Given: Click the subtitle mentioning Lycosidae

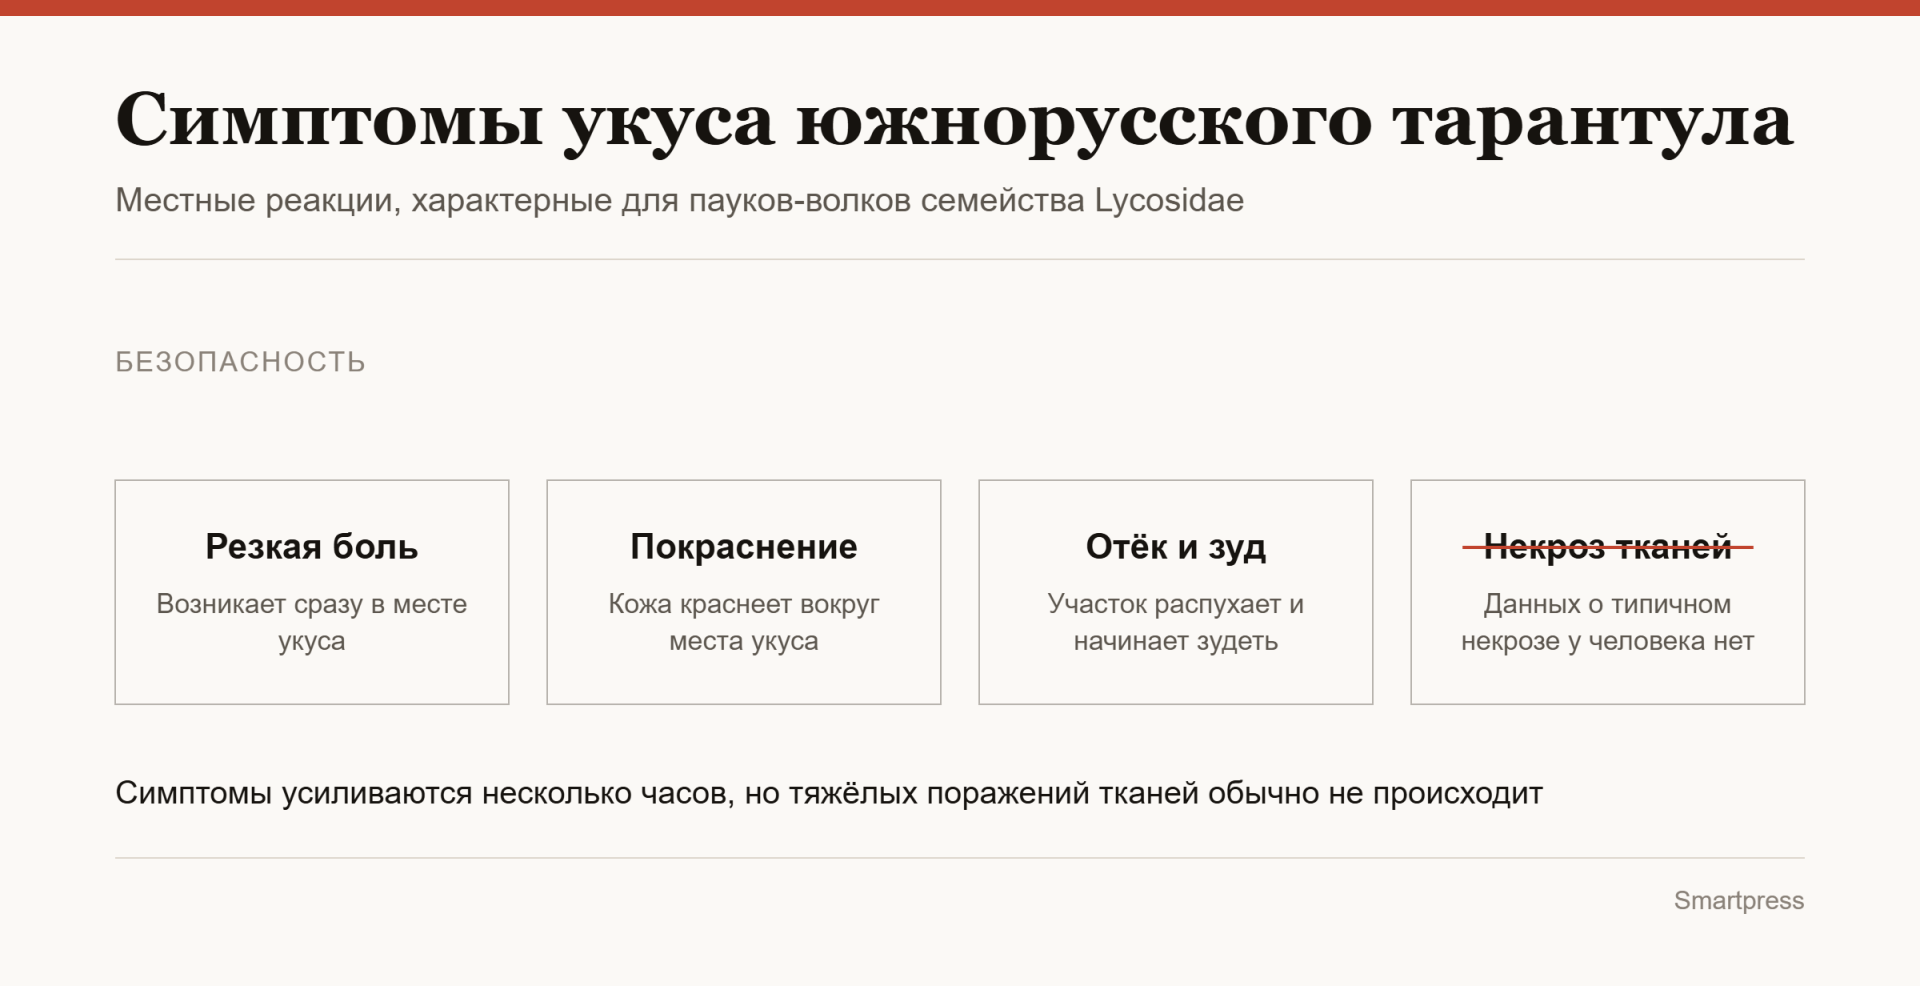Looking at the screenshot, I should 679,200.
